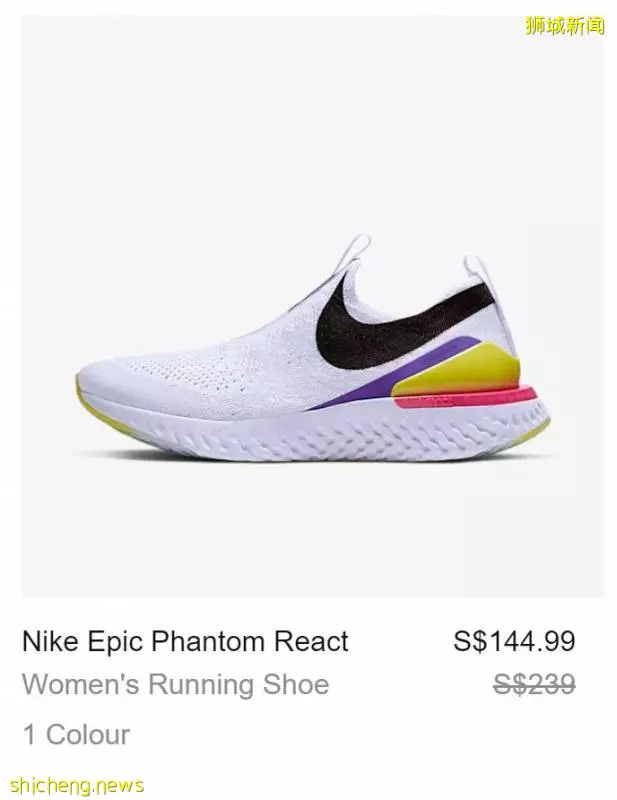The image size is (617, 800).
Task: Click the white wavy React foam midsole
Action: 327,428
